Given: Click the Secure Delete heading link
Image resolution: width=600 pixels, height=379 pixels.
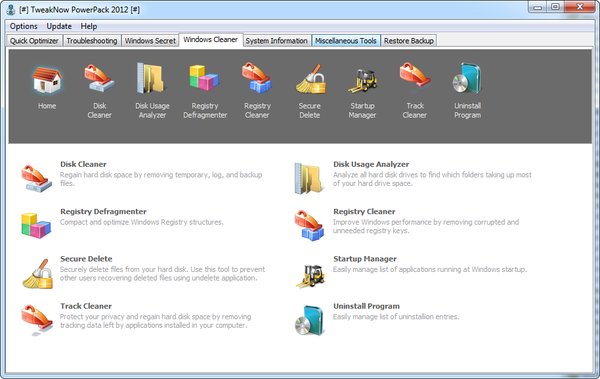Looking at the screenshot, I should pyautogui.click(x=86, y=259).
